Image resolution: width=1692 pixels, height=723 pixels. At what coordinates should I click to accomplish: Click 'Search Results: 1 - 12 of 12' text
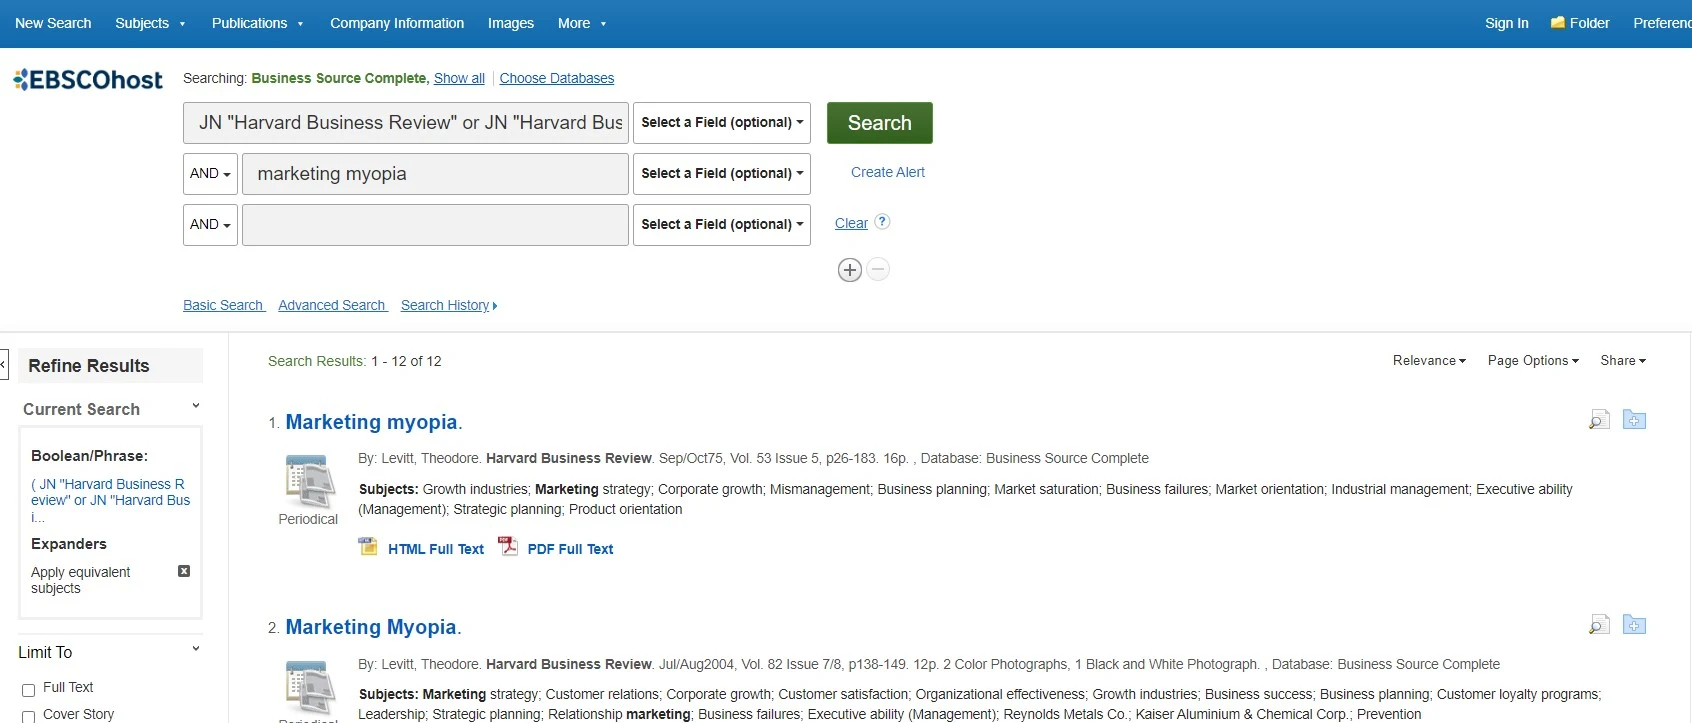(355, 361)
